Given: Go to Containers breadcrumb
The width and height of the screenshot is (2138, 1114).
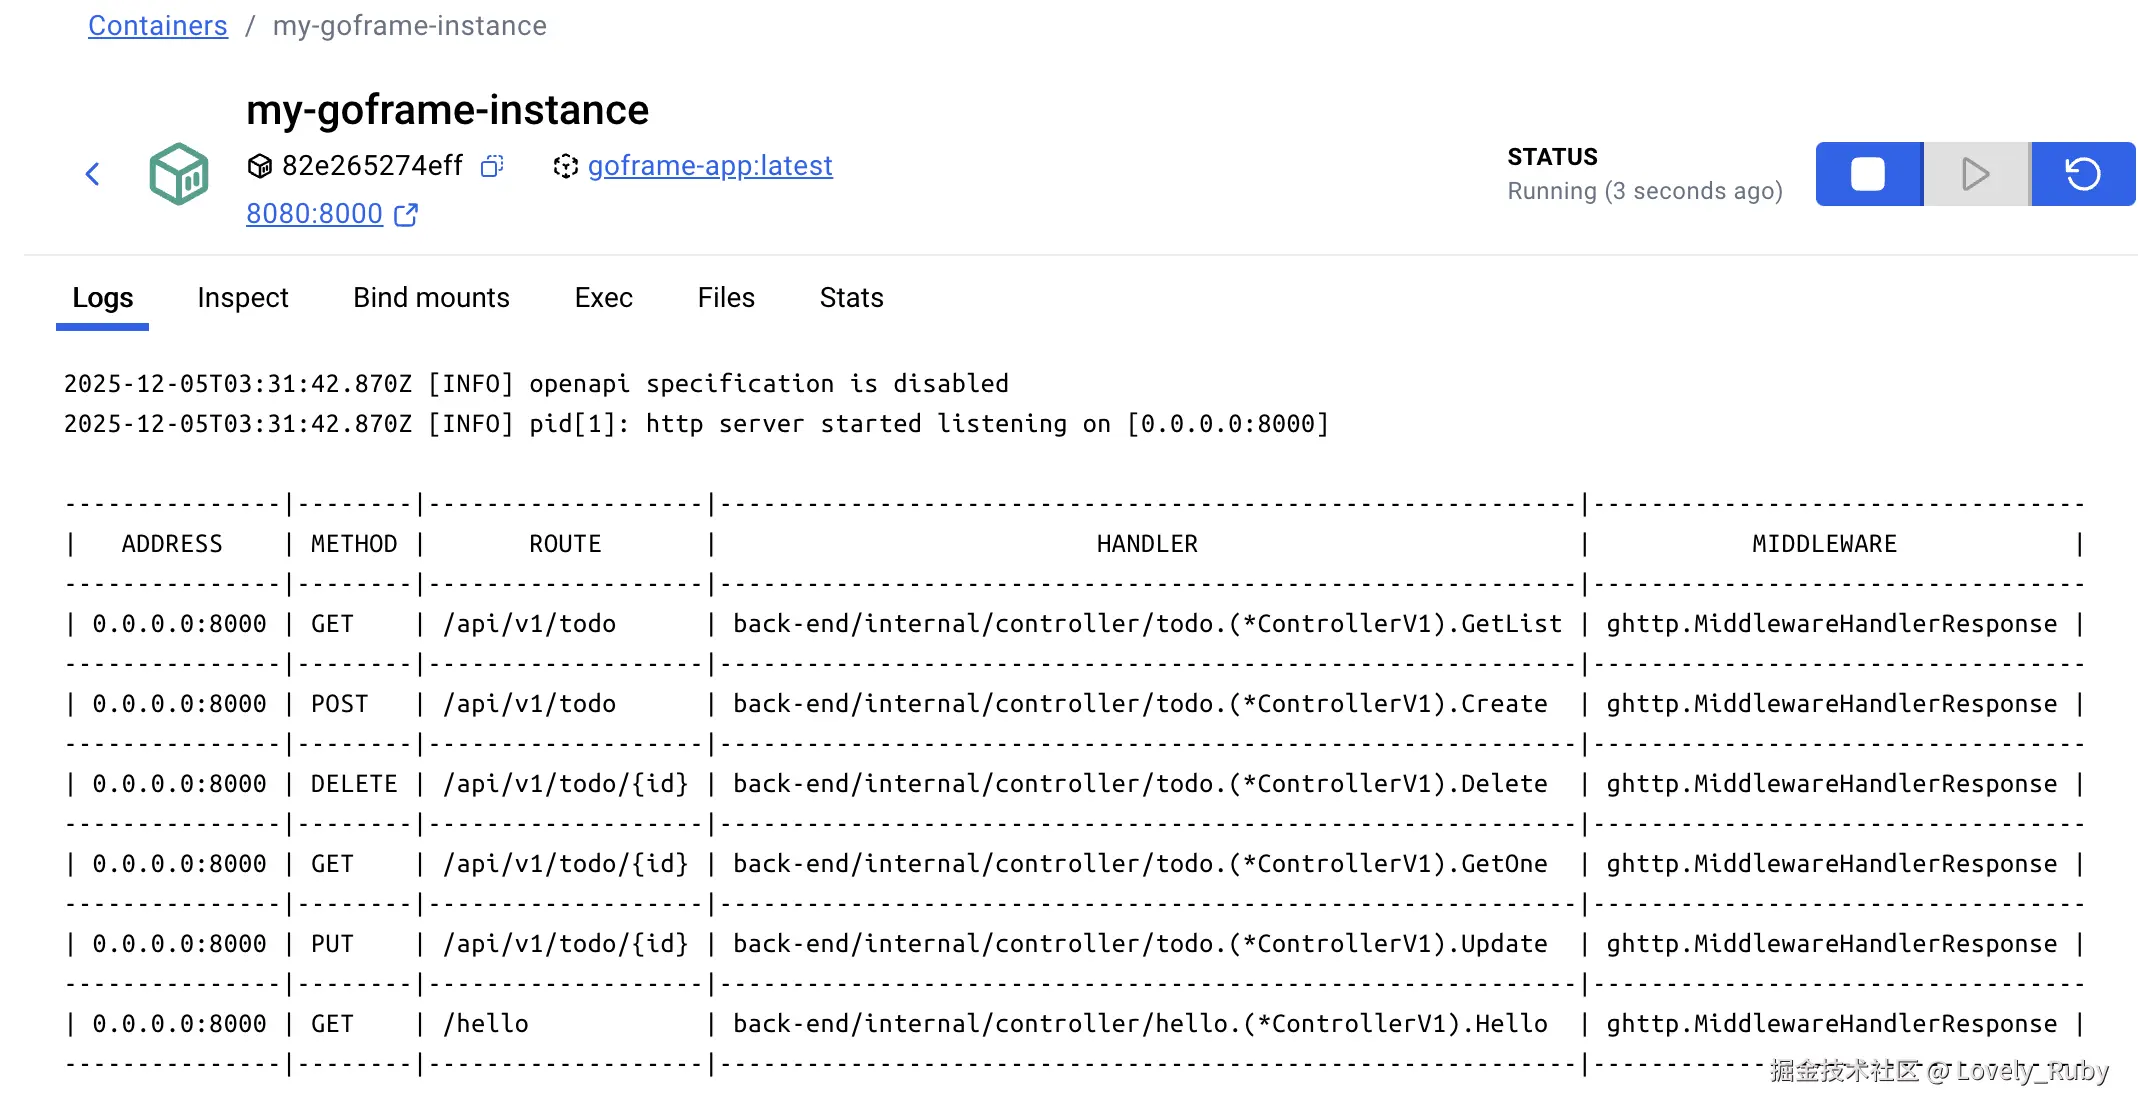Looking at the screenshot, I should click(x=158, y=26).
